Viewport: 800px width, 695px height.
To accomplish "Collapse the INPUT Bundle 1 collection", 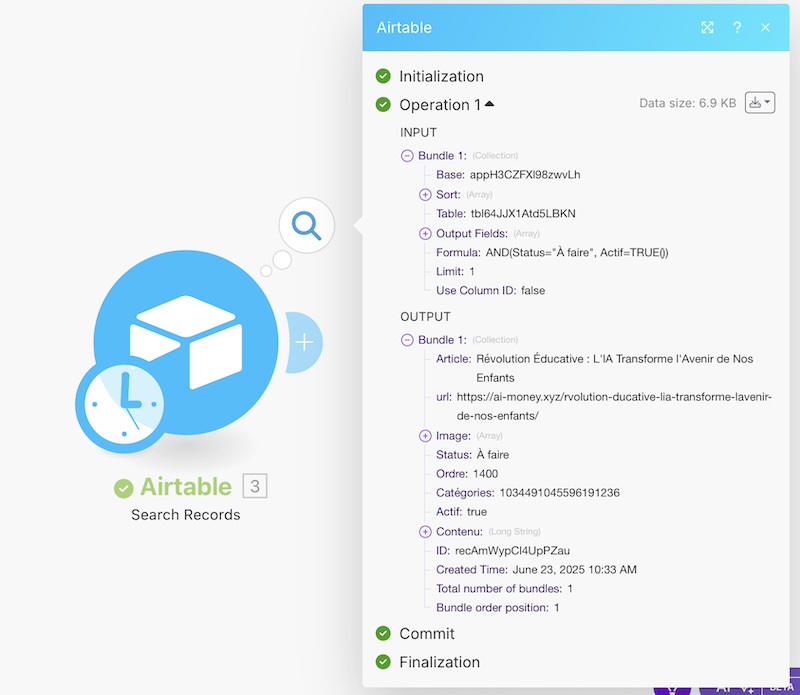I will coord(407,156).
